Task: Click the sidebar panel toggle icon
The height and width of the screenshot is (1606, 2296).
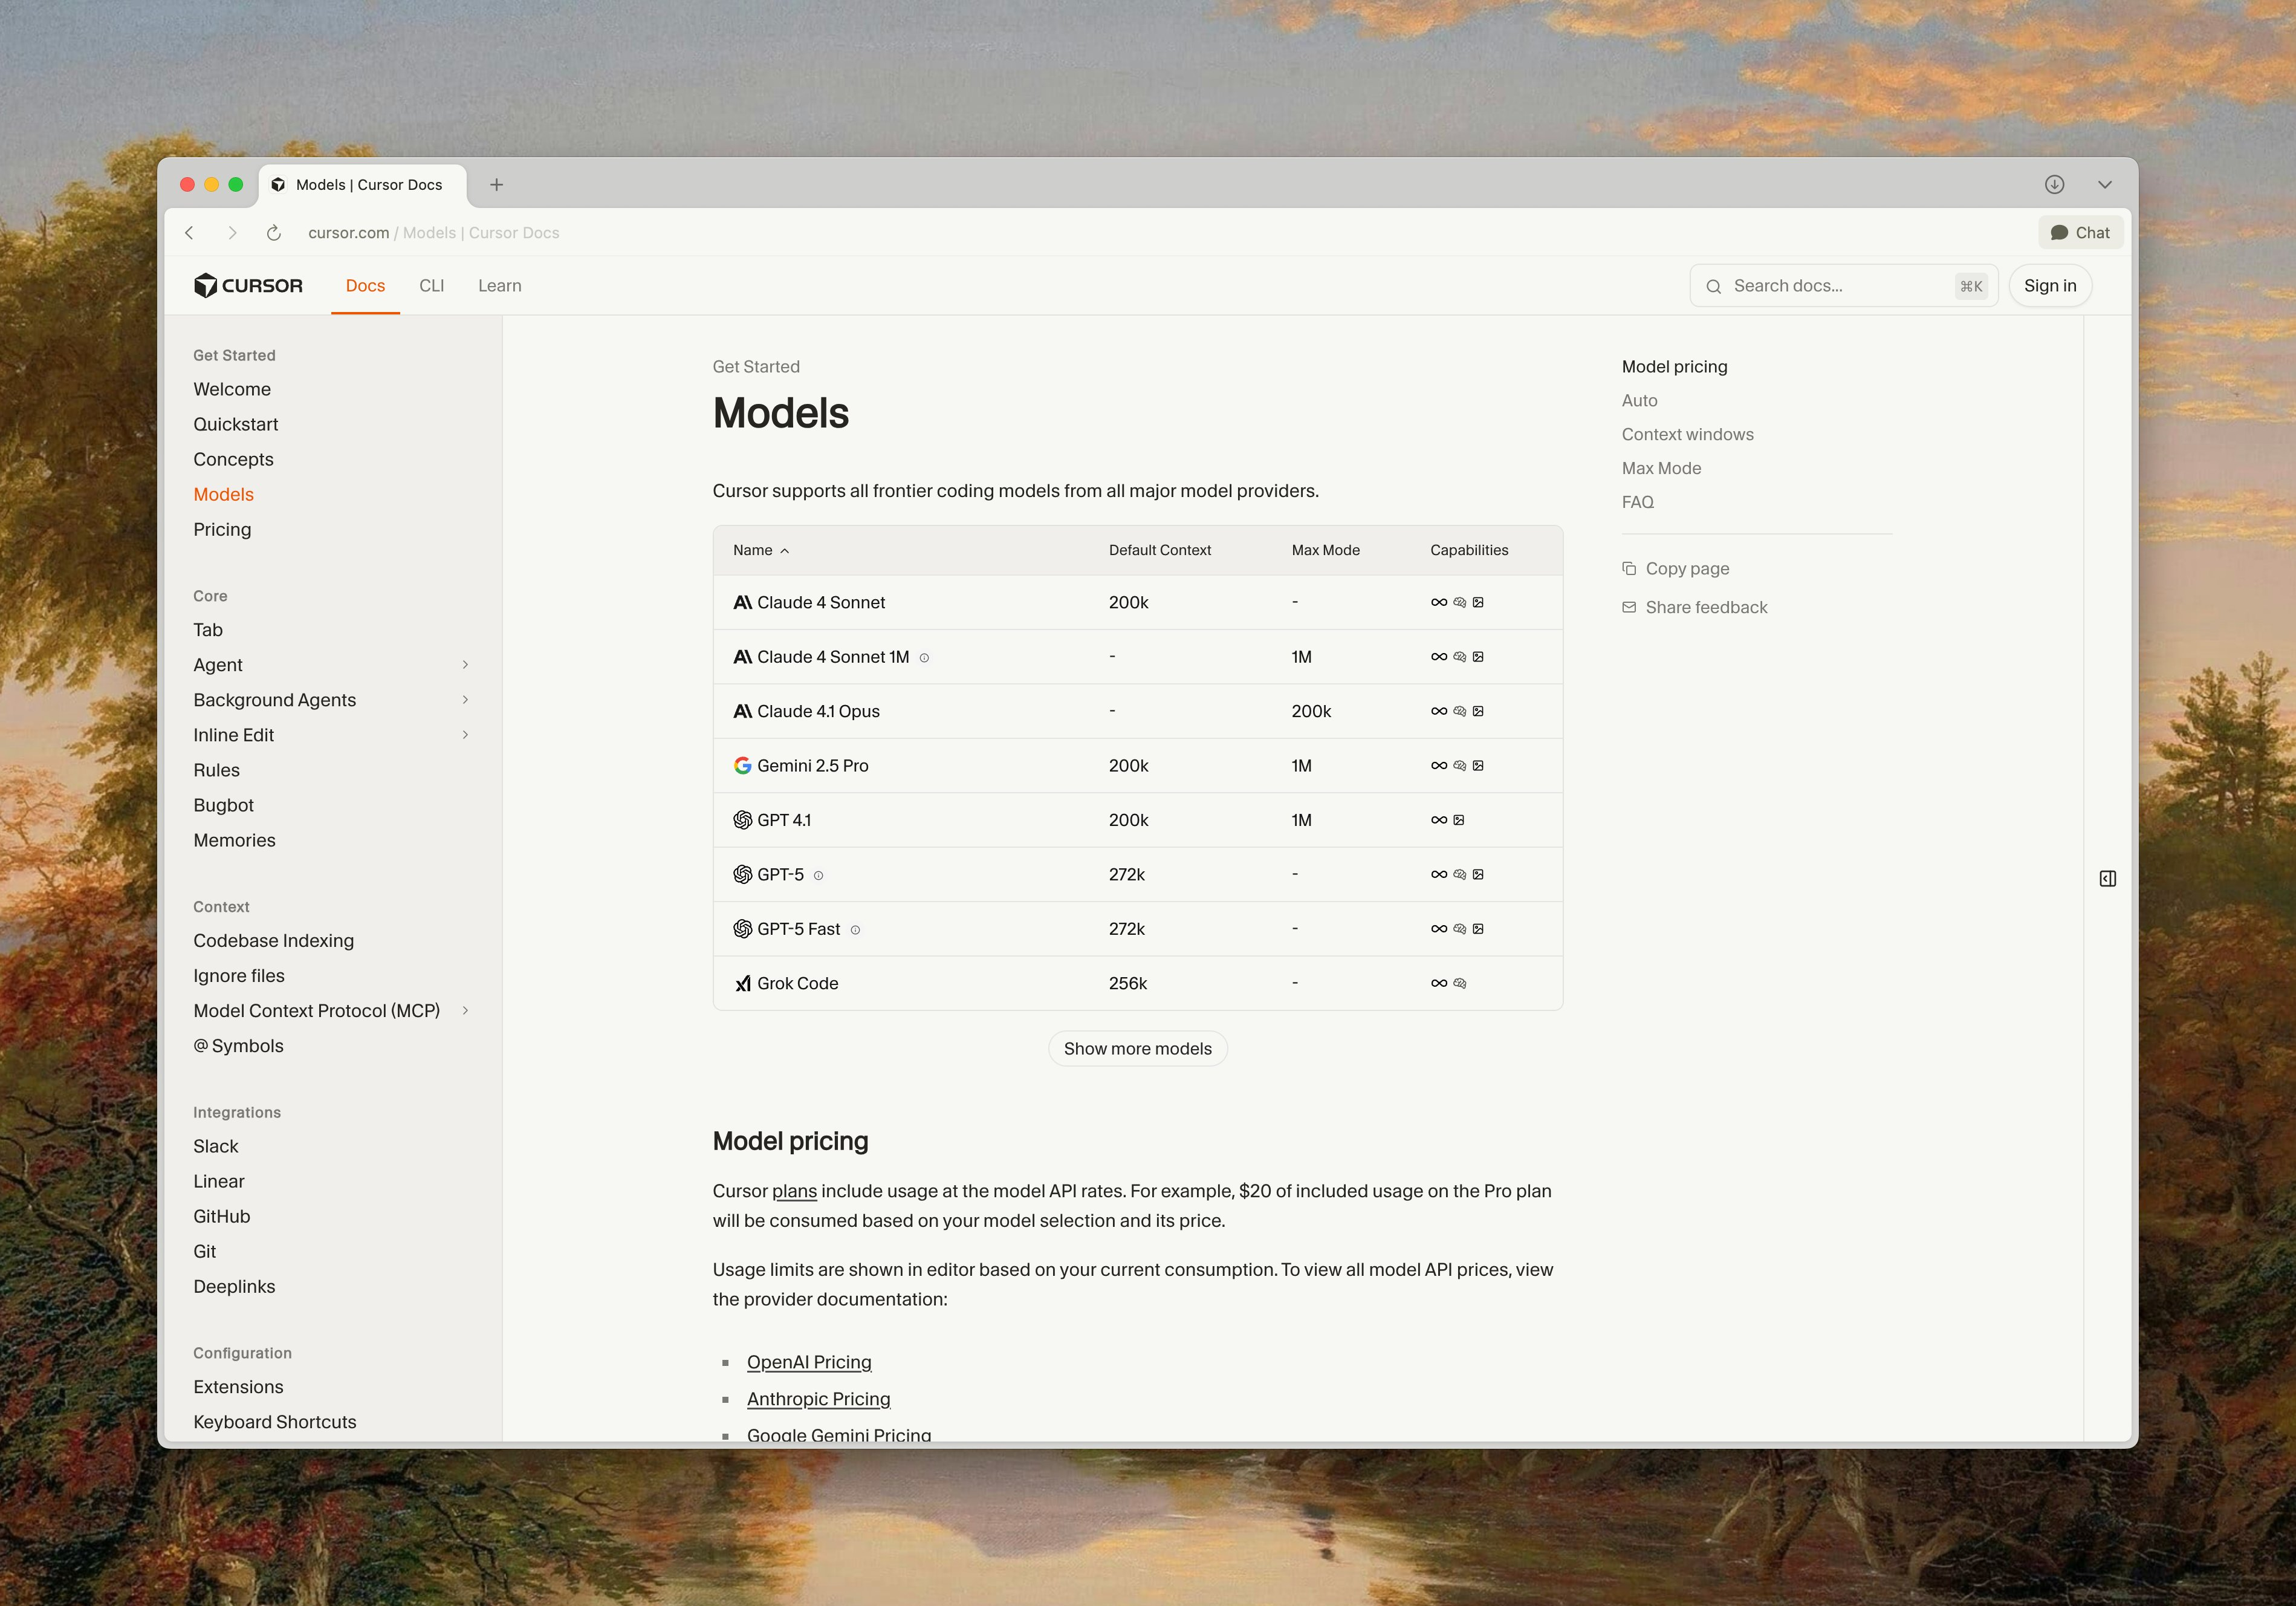Action: 2107,879
